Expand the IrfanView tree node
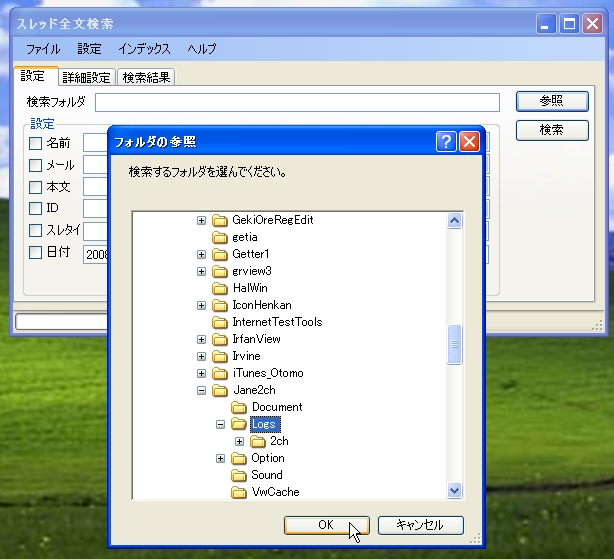Image resolution: width=614 pixels, height=559 pixels. point(201,339)
